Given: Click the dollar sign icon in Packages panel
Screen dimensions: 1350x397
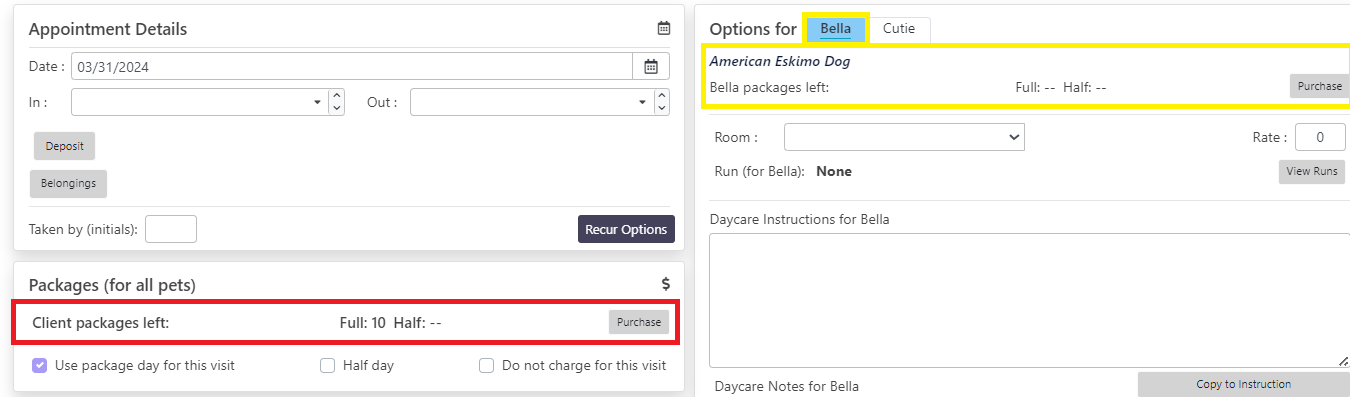Looking at the screenshot, I should [x=666, y=284].
